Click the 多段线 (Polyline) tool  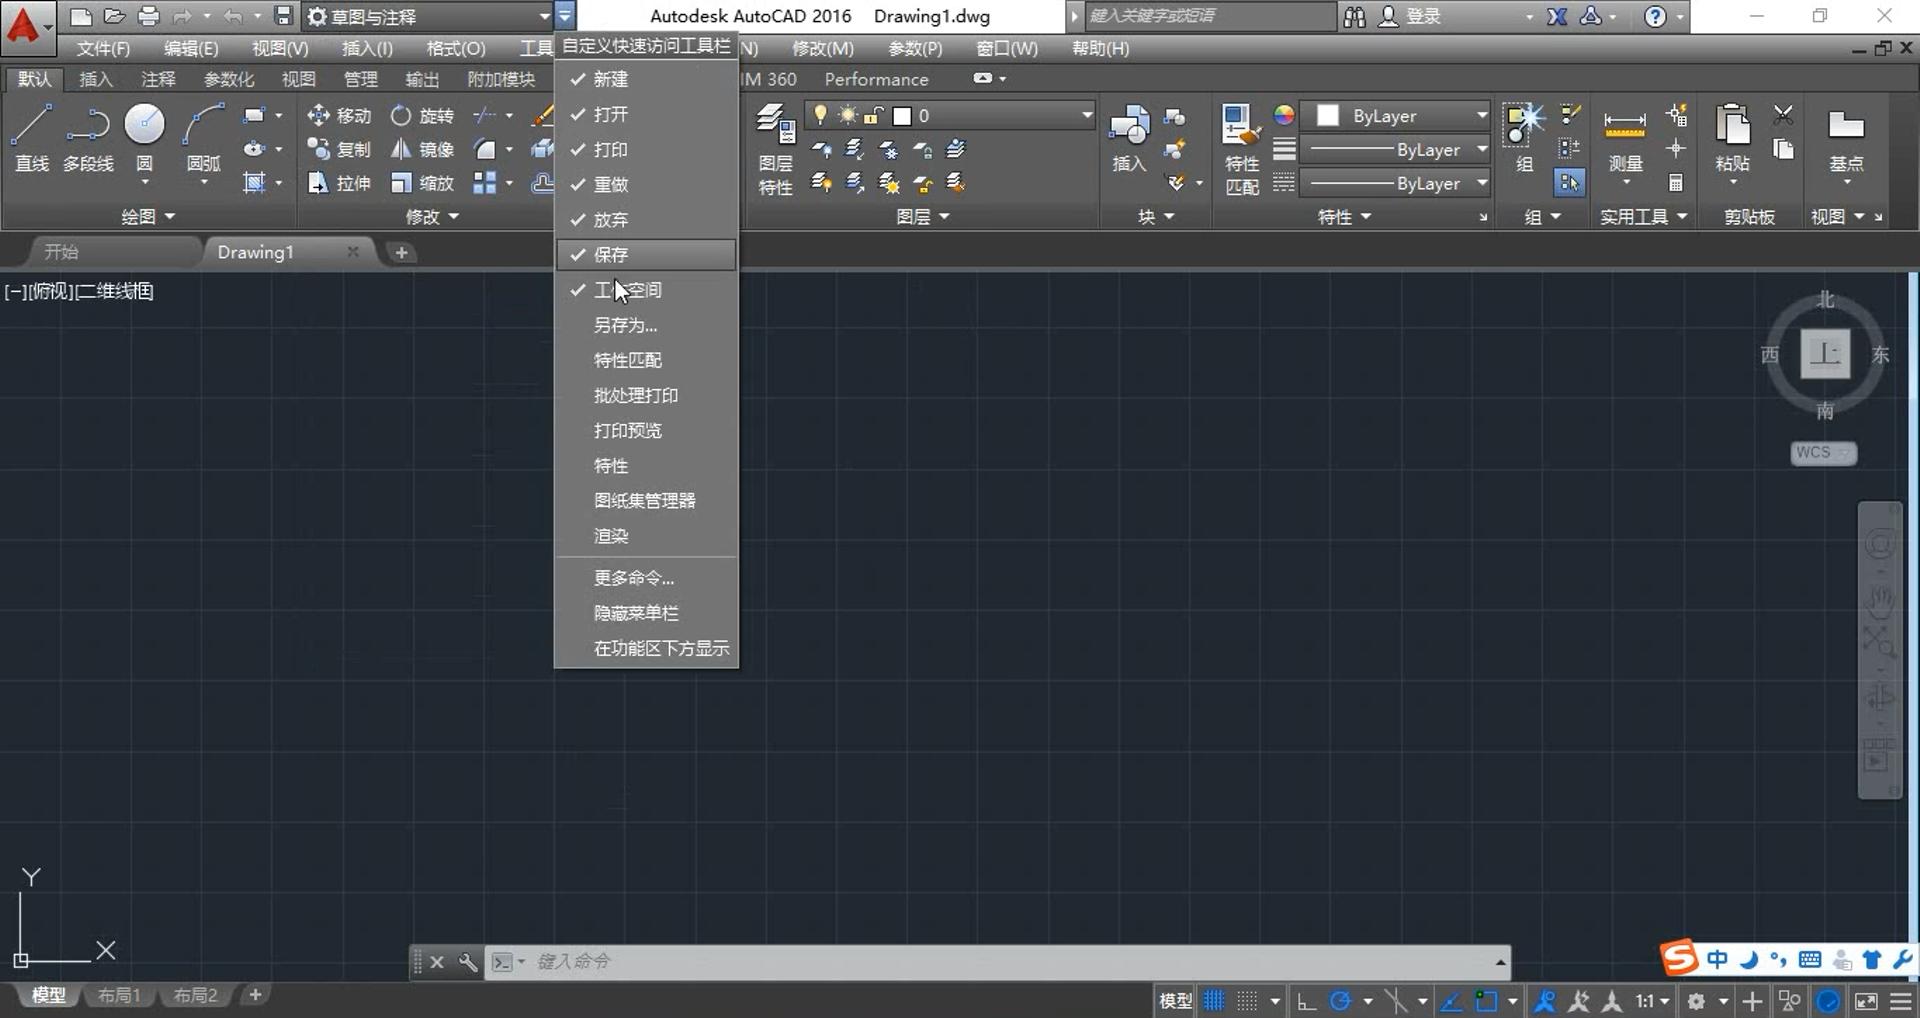(x=88, y=137)
